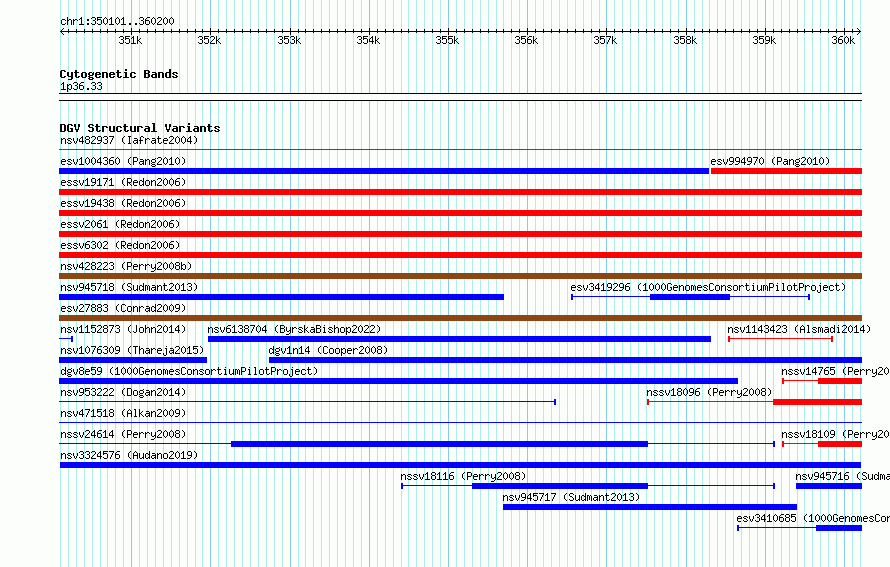
Task: Click the 360k ruler tick label
Action: pos(843,40)
